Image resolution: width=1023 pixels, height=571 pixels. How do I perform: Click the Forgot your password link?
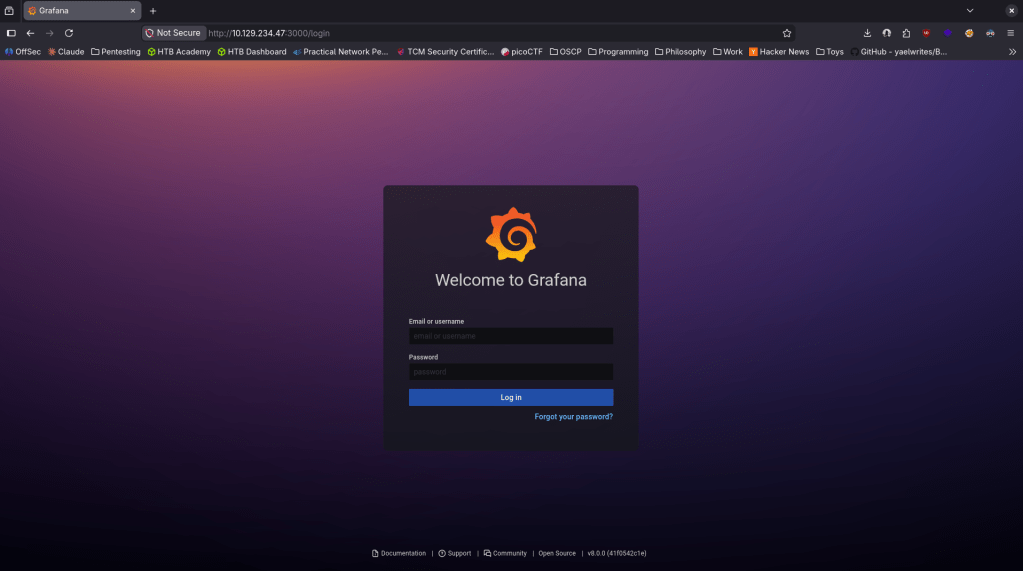coord(573,417)
